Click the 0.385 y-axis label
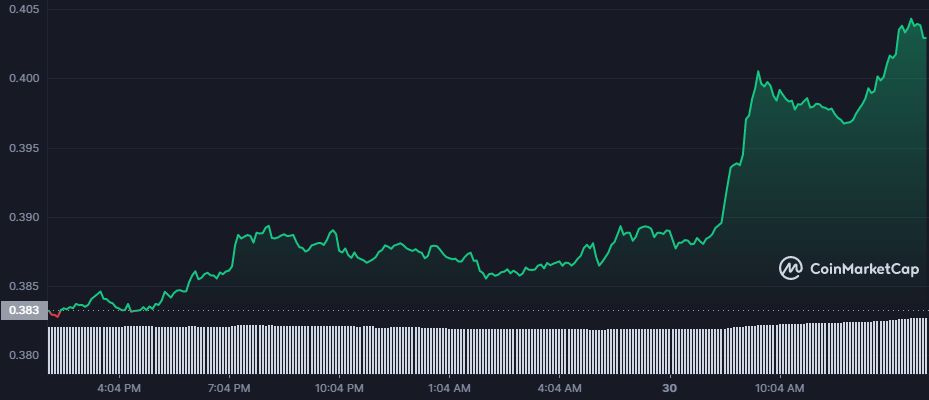This screenshot has height=400, width=929. (24, 287)
